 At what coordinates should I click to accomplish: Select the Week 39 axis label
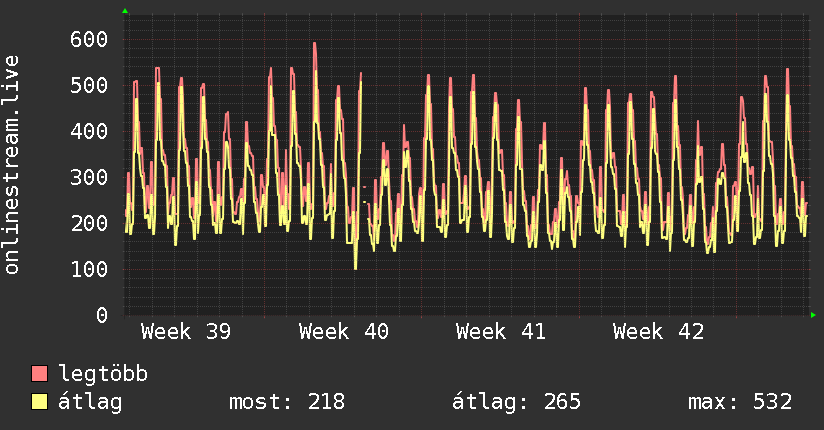186,331
